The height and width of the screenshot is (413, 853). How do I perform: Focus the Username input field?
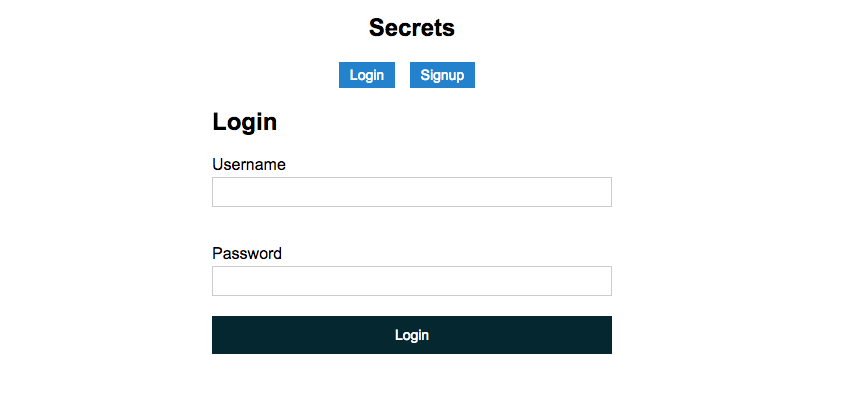pyautogui.click(x=411, y=192)
